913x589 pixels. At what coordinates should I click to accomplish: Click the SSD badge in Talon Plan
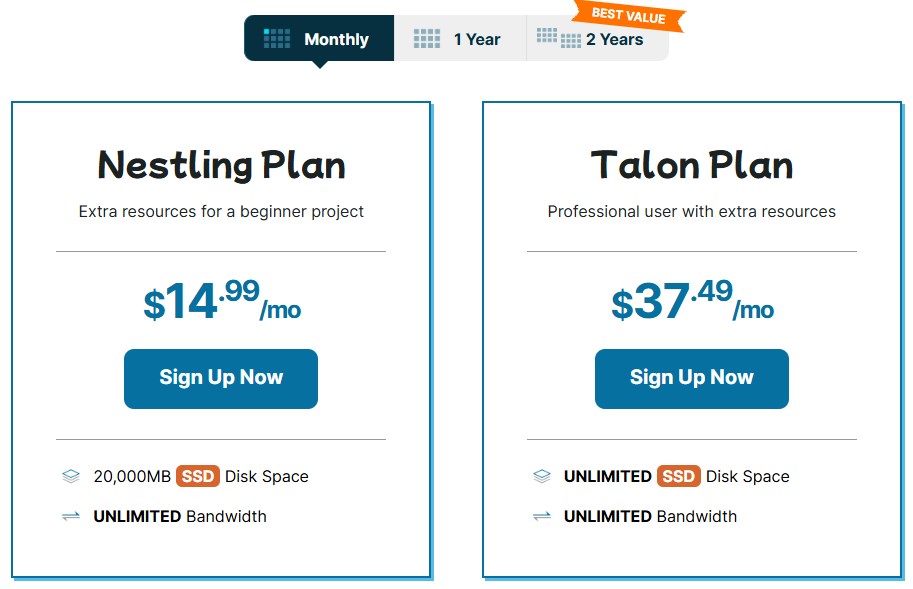point(679,477)
